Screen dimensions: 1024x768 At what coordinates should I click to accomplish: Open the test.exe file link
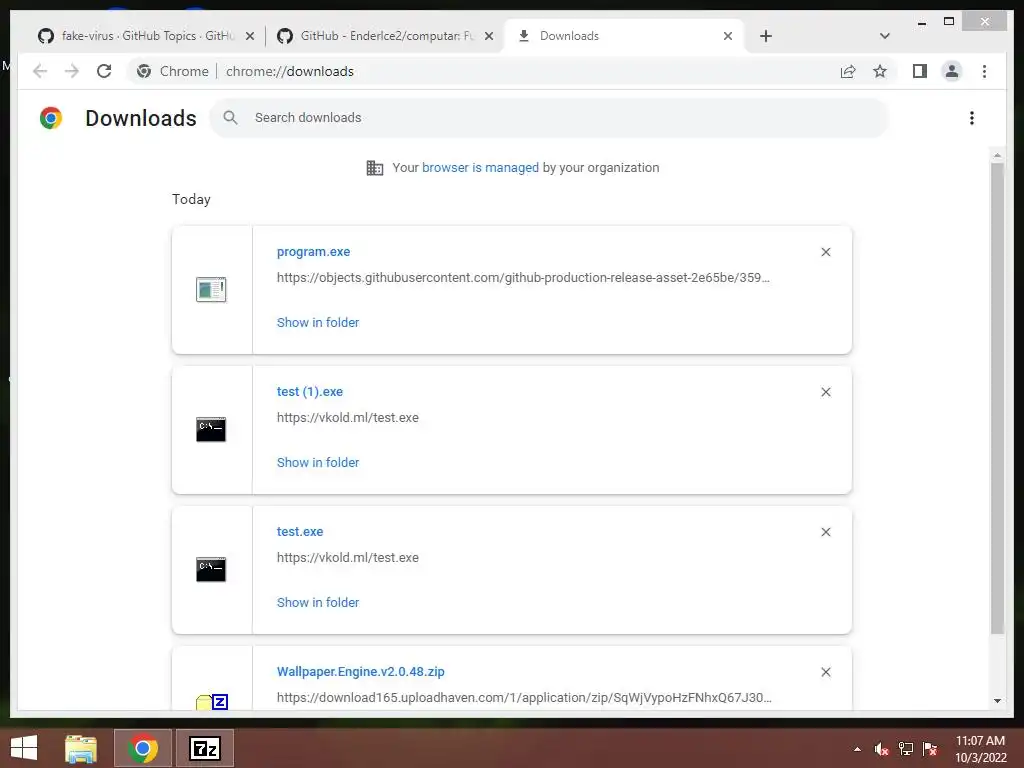tap(300, 531)
